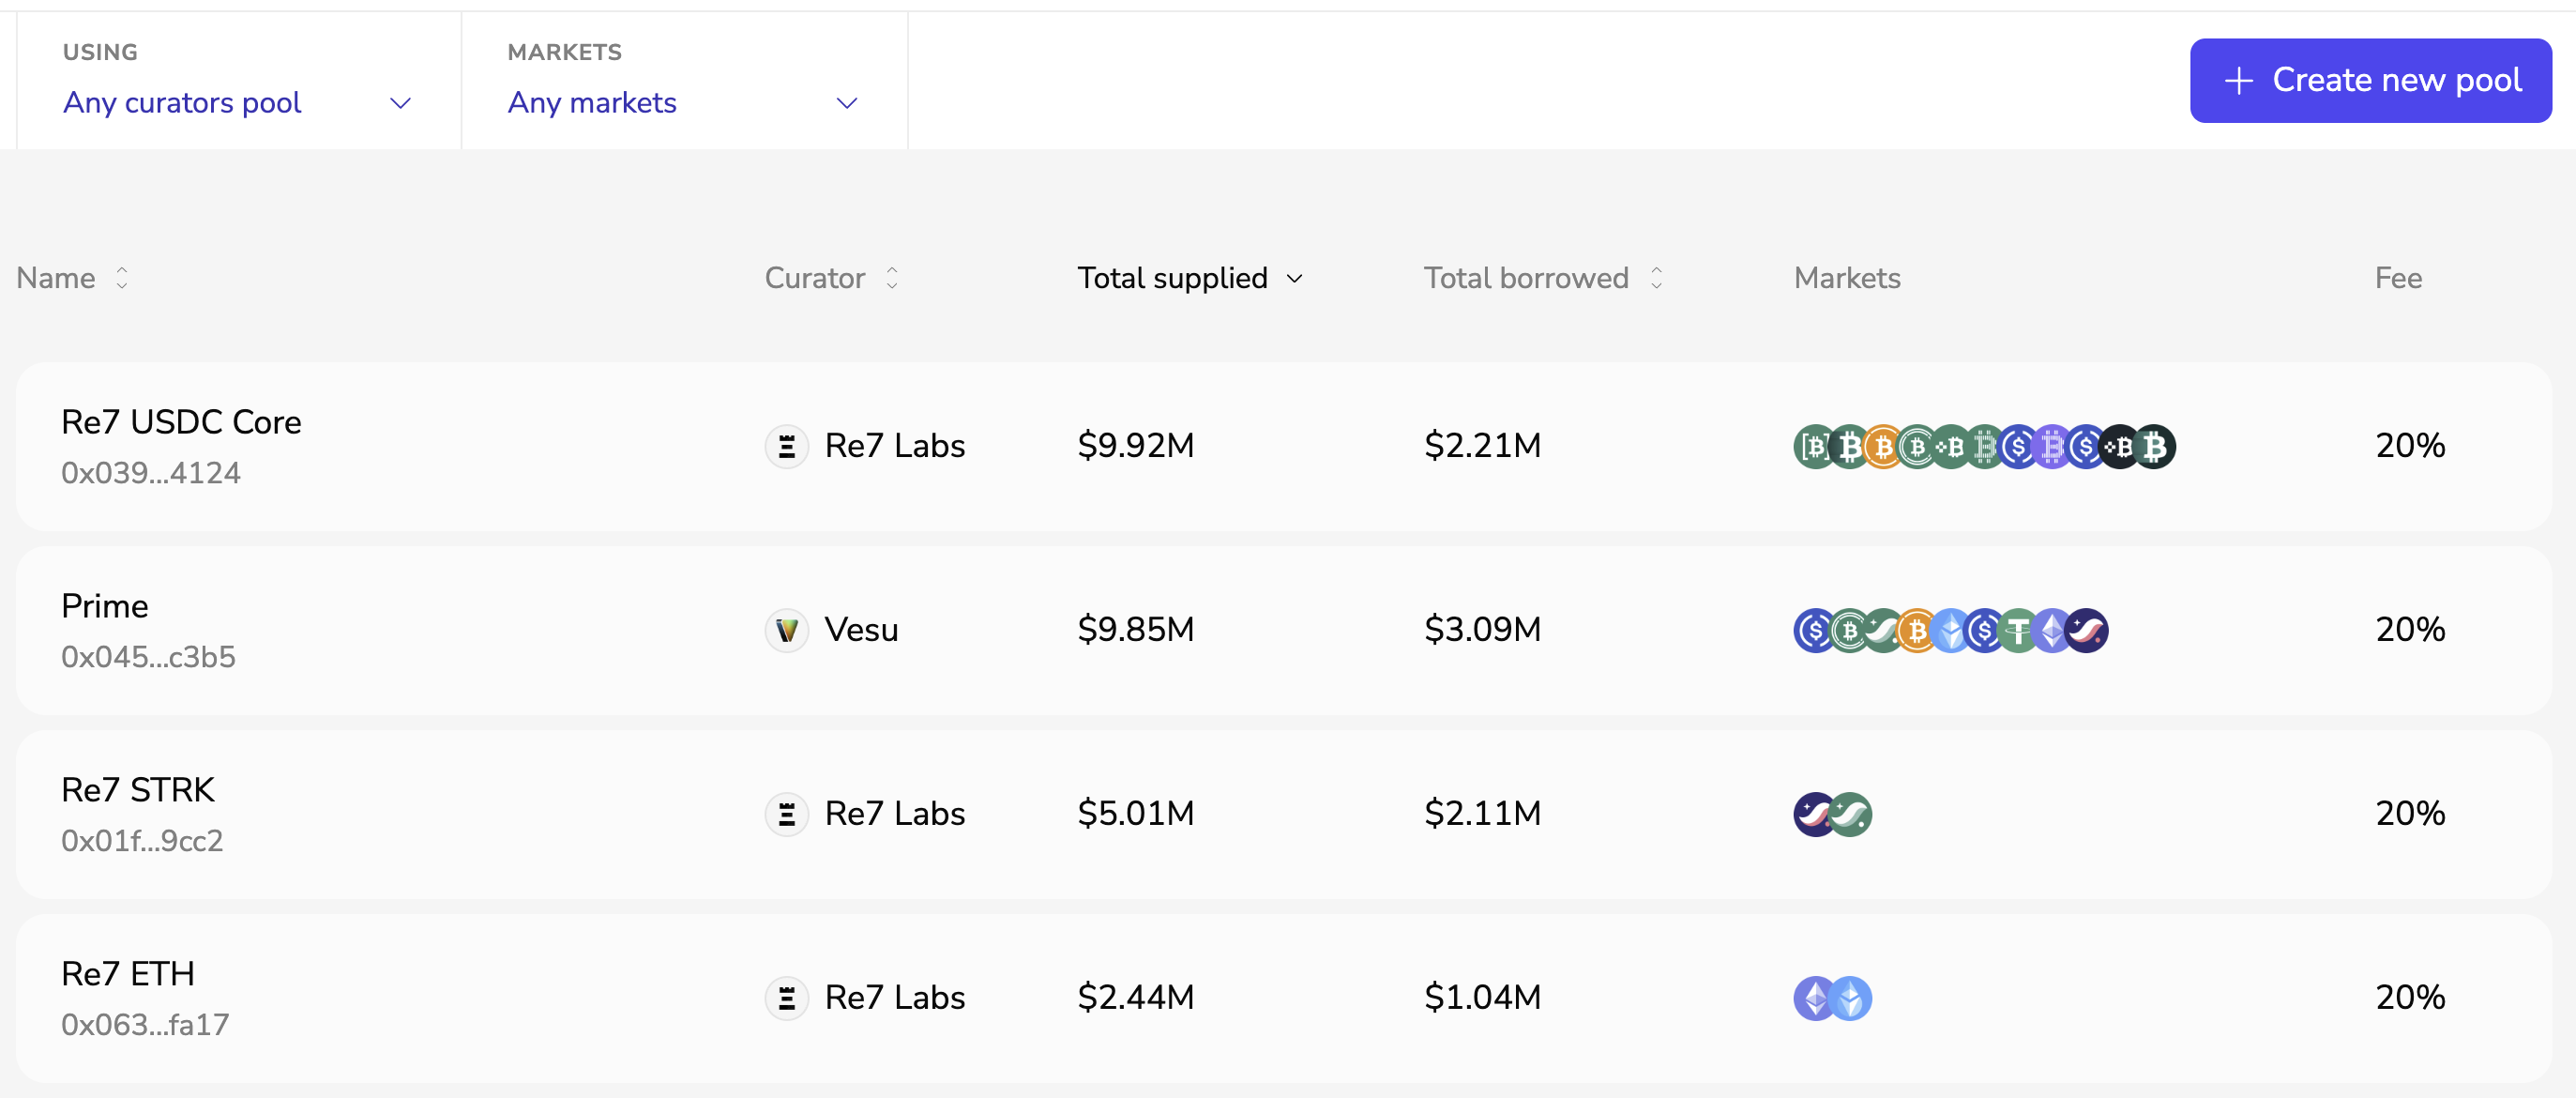Open the Re7 USDC Core pool
This screenshot has height=1098, width=2576.
[x=1283, y=446]
